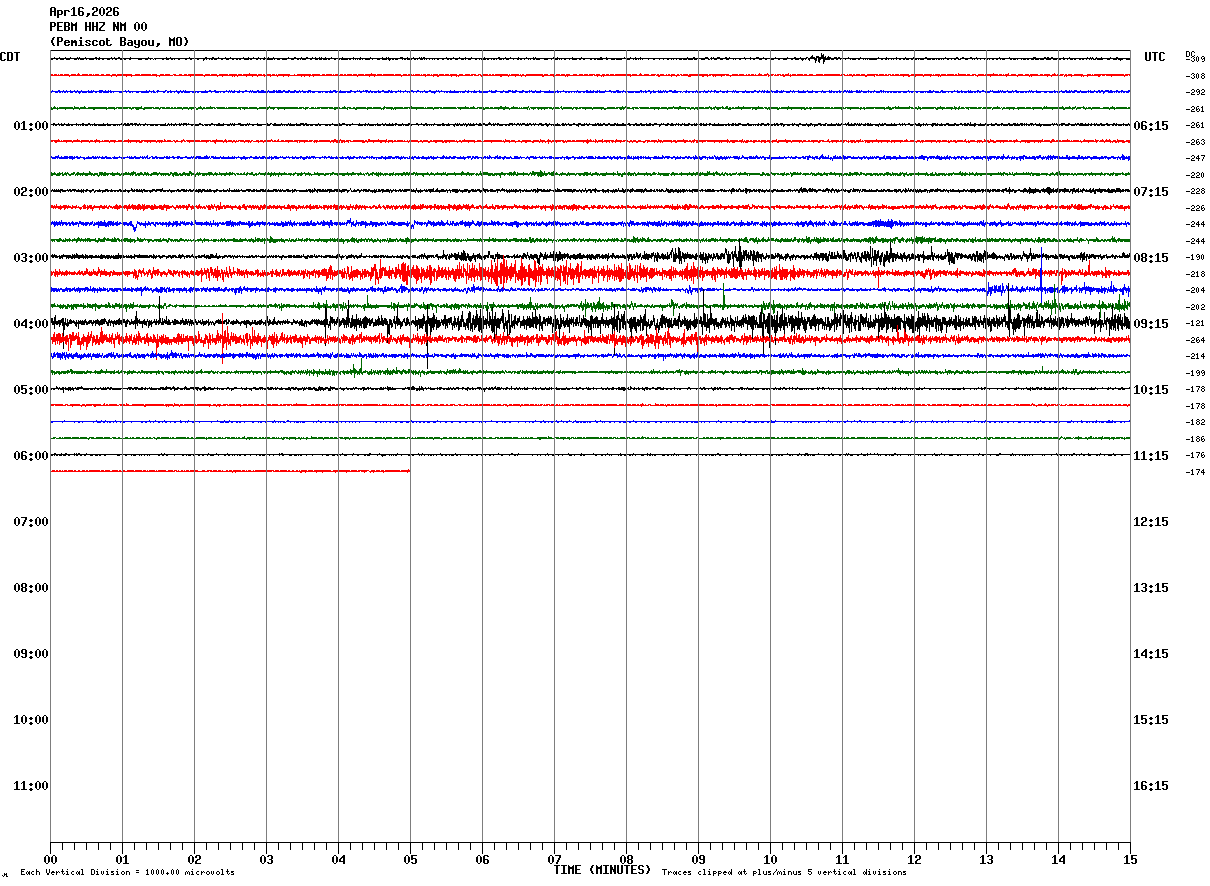Click the DC offset value -264
This screenshot has height=886, width=1210.
(1195, 340)
